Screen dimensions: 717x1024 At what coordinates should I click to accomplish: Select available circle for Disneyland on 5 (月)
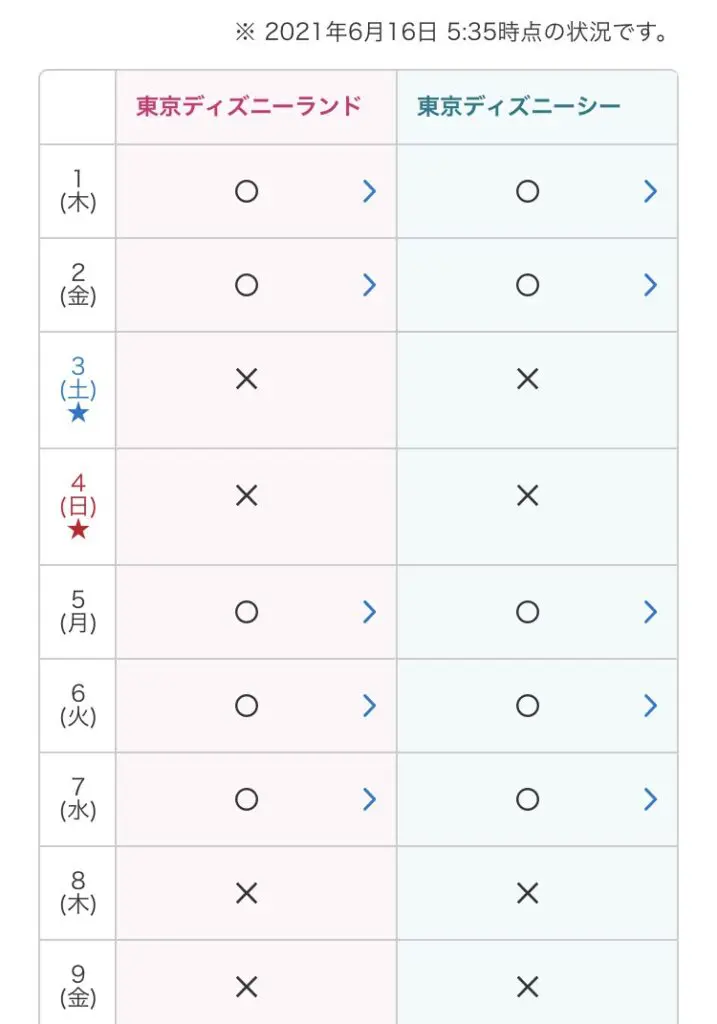pyautogui.click(x=246, y=612)
